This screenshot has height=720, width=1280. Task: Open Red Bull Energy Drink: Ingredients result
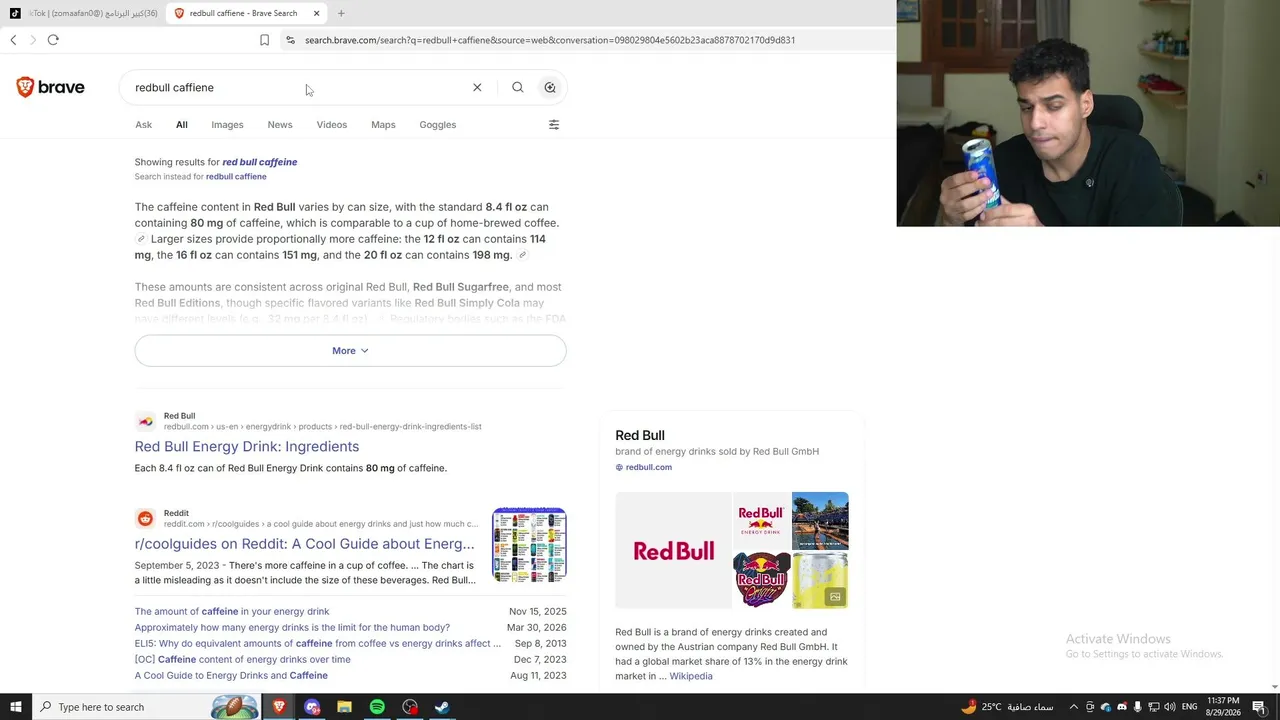click(x=247, y=447)
